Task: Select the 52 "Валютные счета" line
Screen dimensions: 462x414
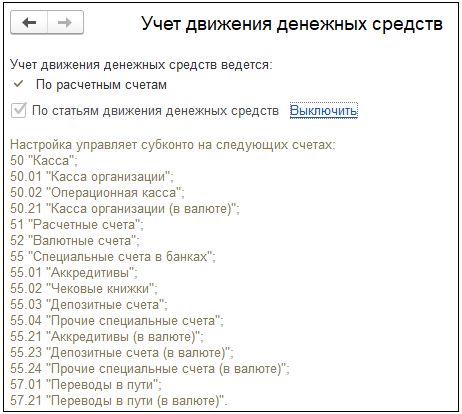Action: (75, 241)
